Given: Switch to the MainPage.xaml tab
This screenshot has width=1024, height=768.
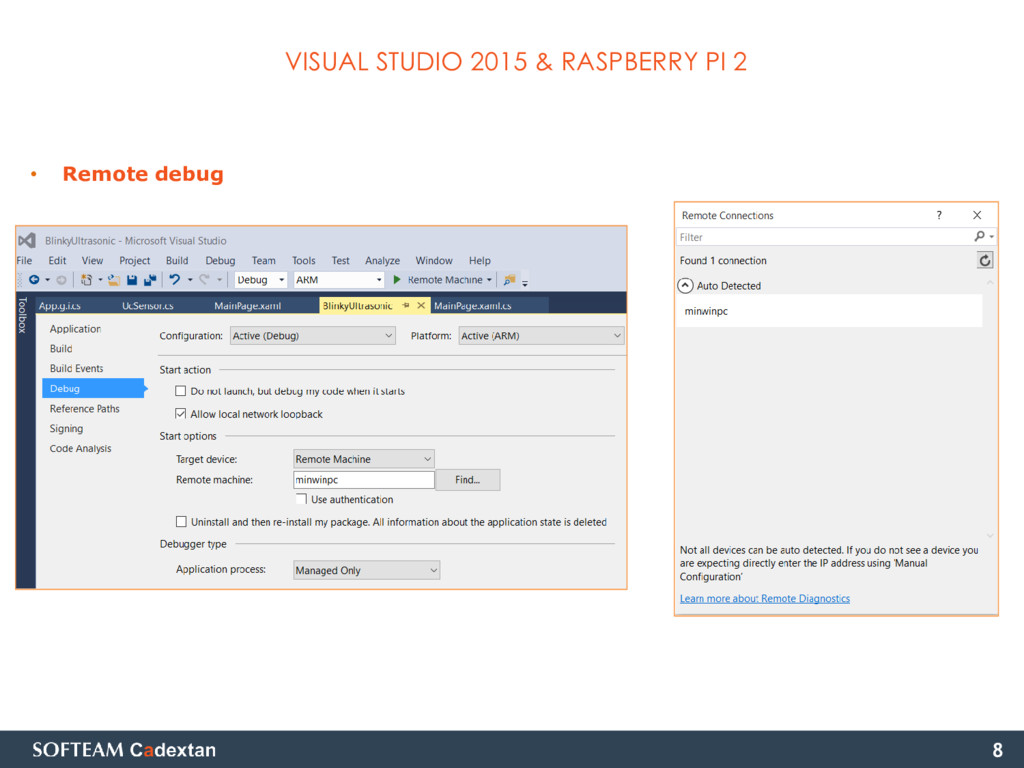Looking at the screenshot, I should pyautogui.click(x=248, y=305).
